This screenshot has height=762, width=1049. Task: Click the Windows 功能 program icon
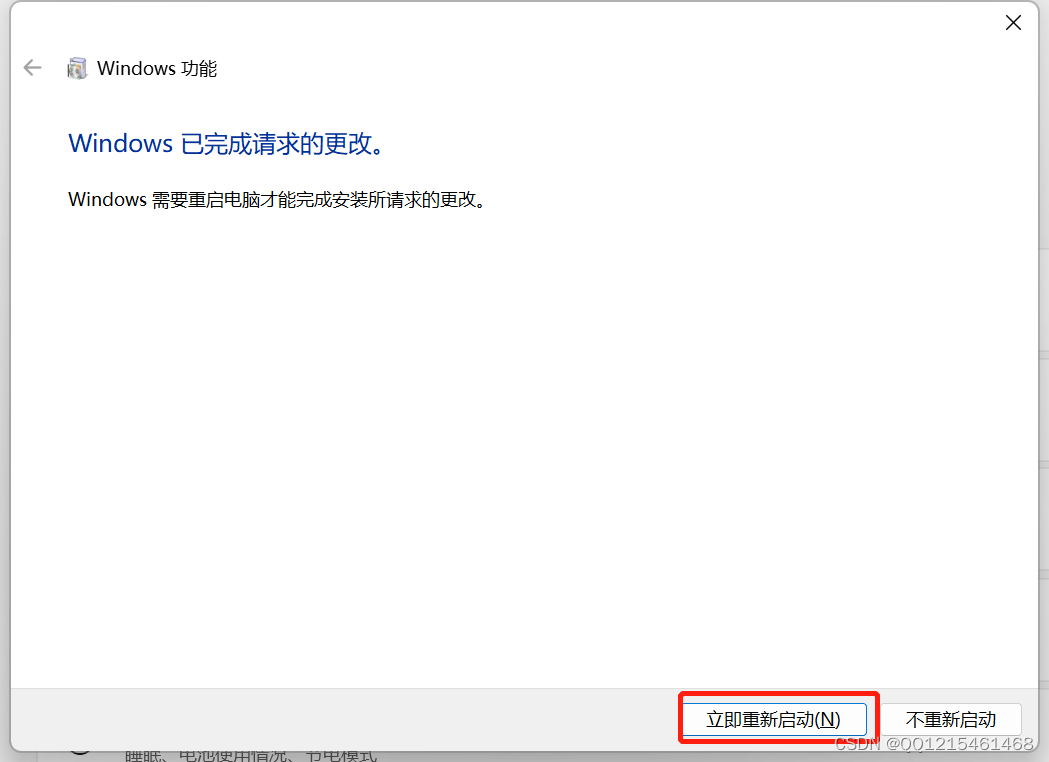[x=77, y=68]
